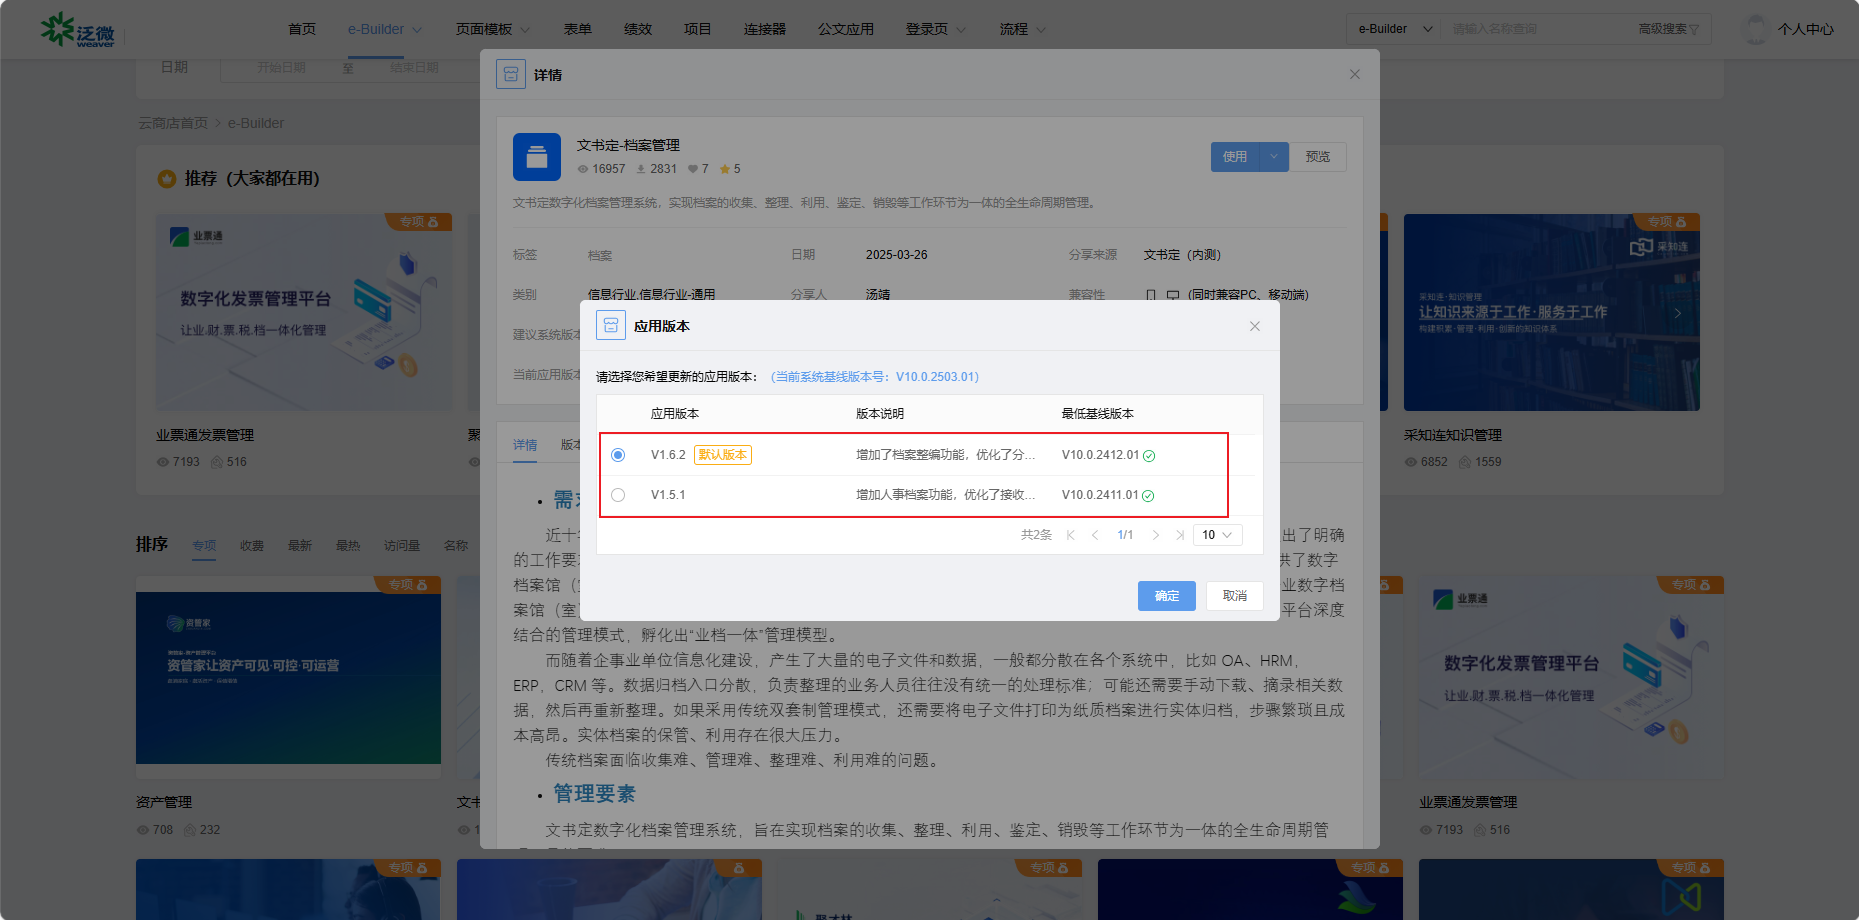Image resolution: width=1859 pixels, height=920 pixels.
Task: Sort by 收费 tab
Action: (252, 546)
